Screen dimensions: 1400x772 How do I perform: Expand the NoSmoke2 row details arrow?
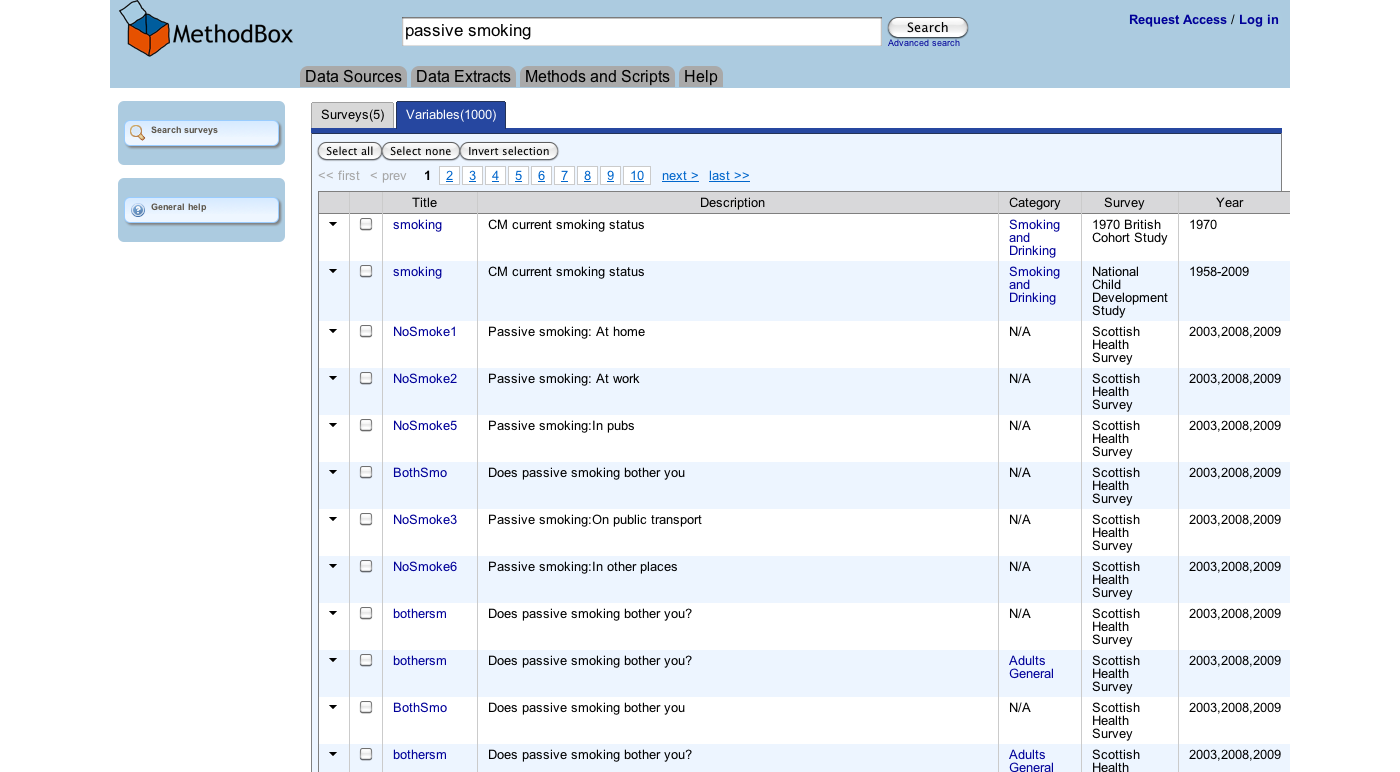[x=333, y=378]
